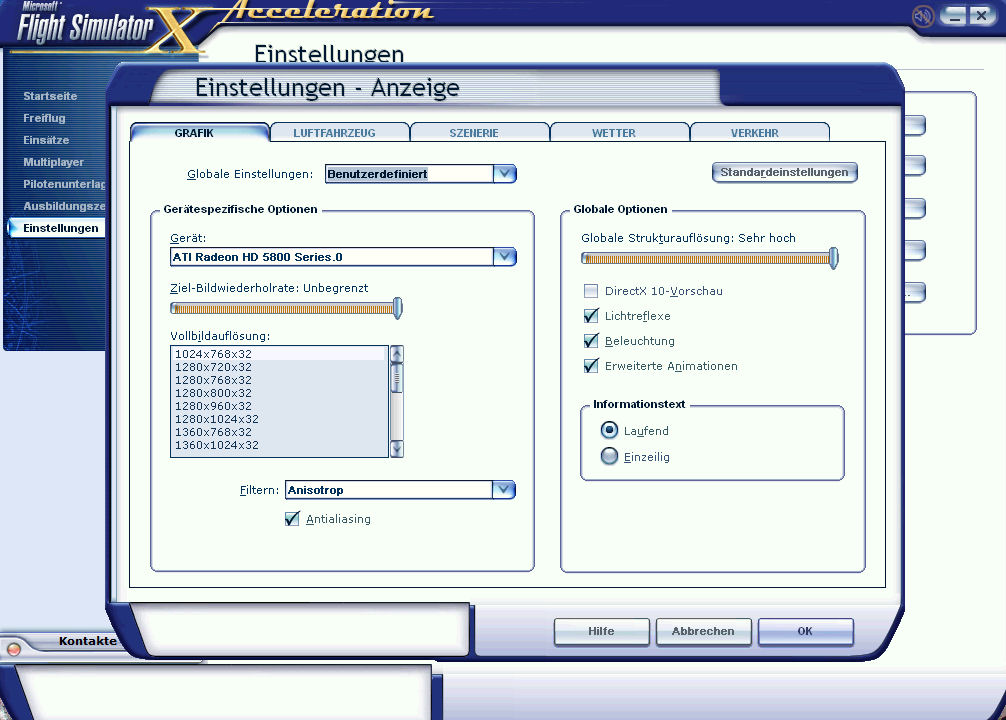Disable Erweiterte Animationen checkbox
Screen dimensions: 1006x720
coord(591,366)
